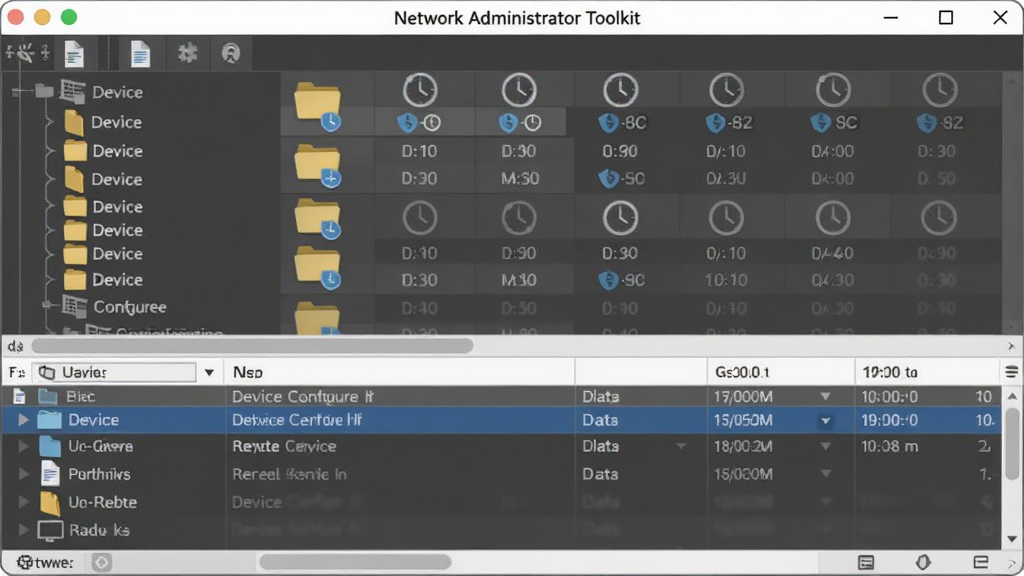The height and width of the screenshot is (576, 1024).
Task: Click the grid icon beside Configuree
Action: click(x=74, y=306)
